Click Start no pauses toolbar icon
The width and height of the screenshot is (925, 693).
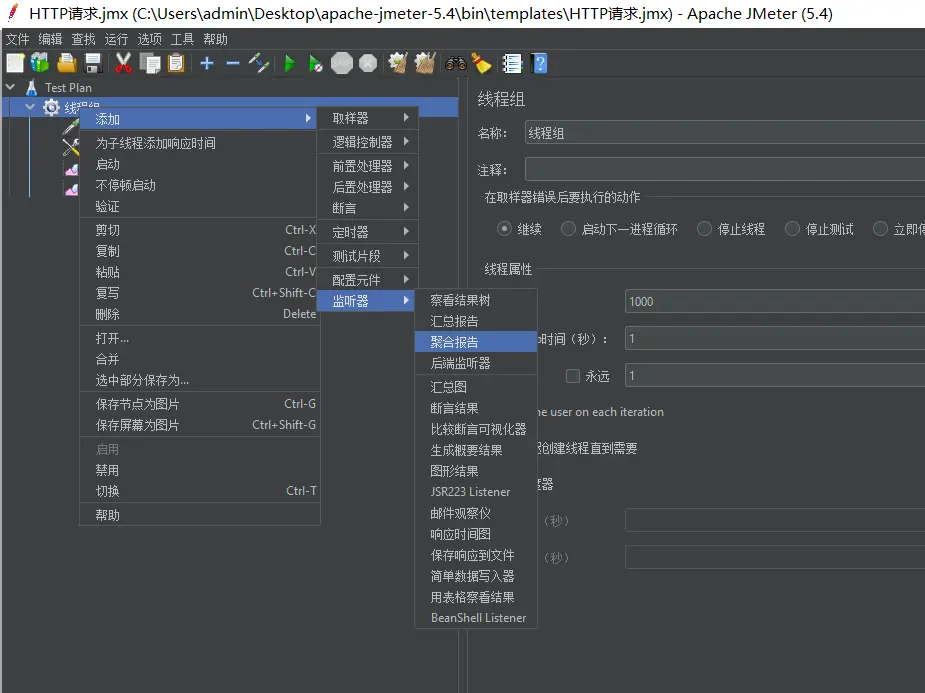(315, 63)
